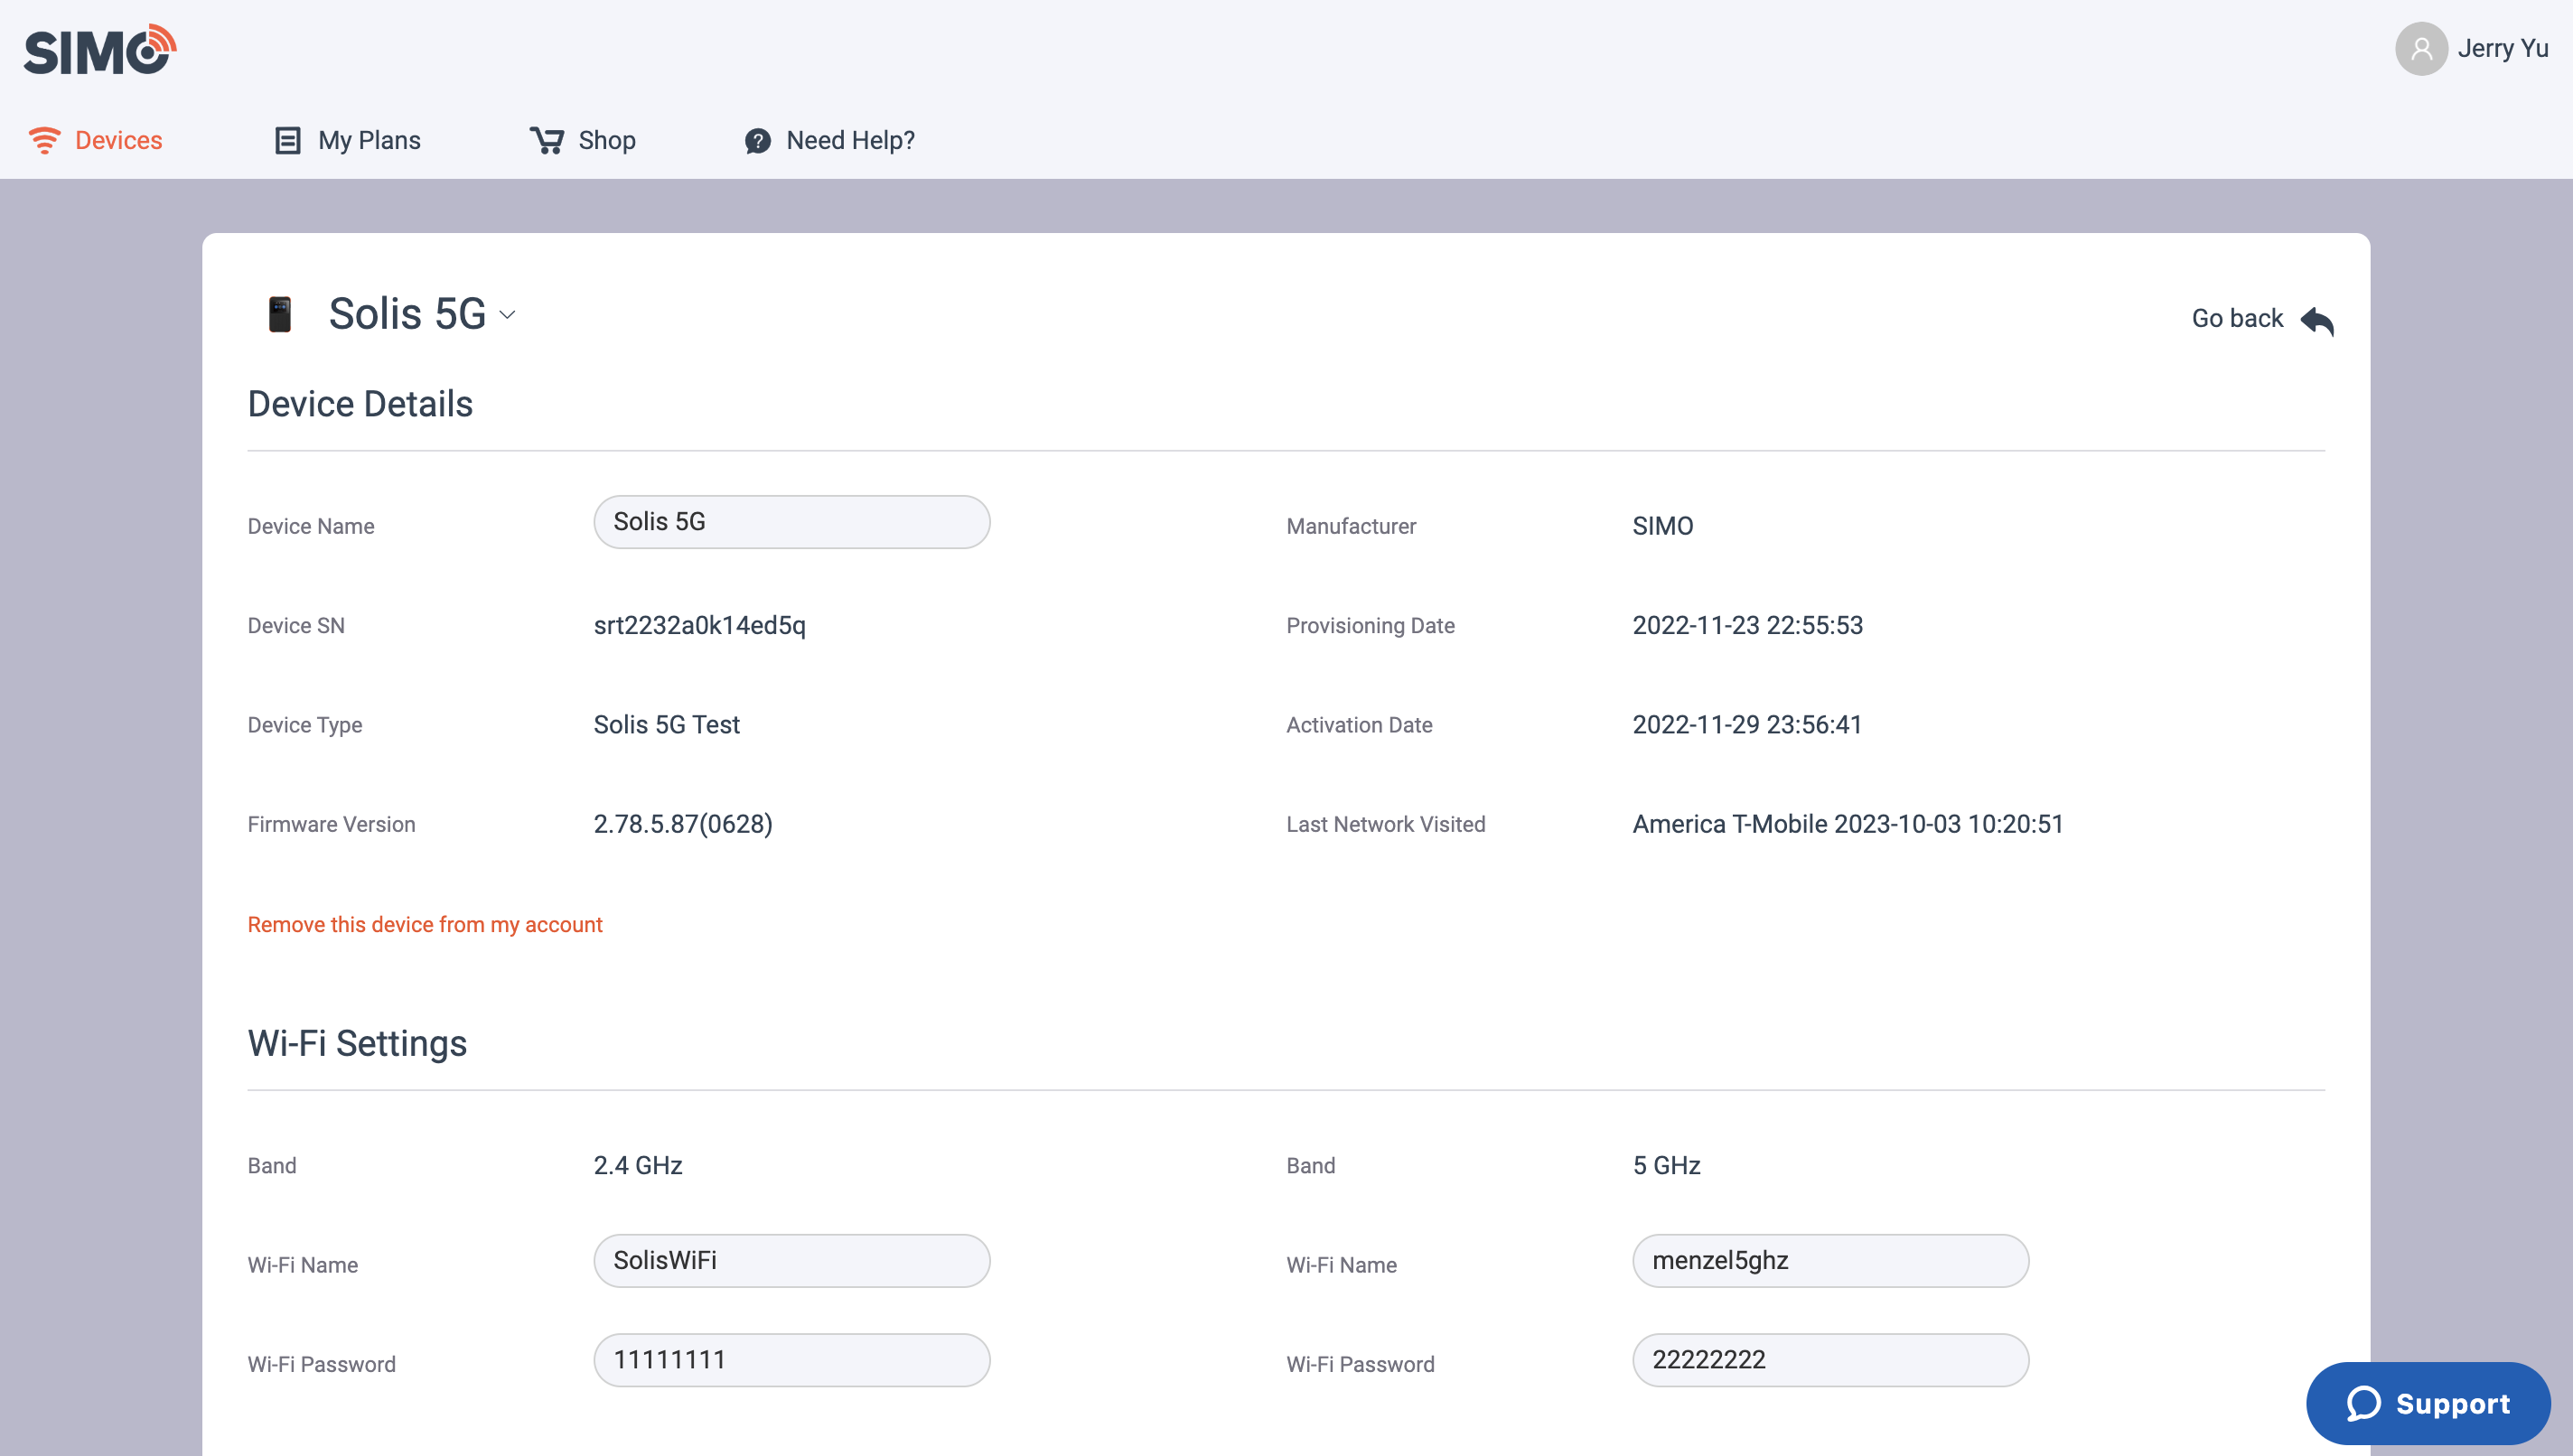Click the Solis 5G device image icon
The image size is (2573, 1456).
coord(280,314)
